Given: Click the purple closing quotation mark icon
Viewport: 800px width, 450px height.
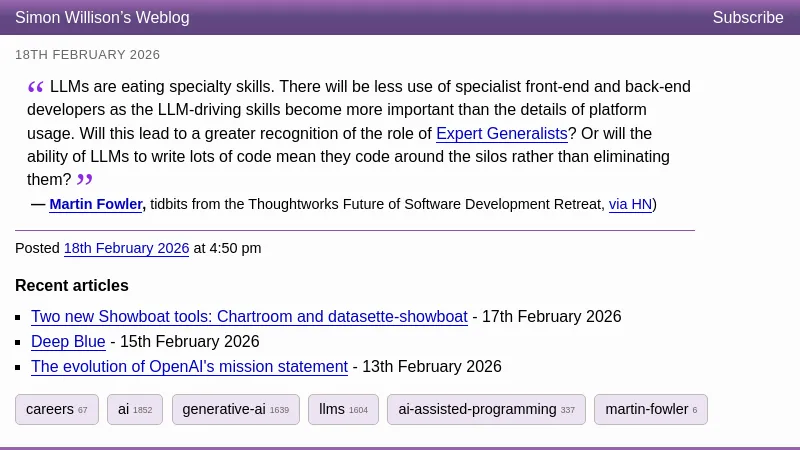Looking at the screenshot, I should coord(85,180).
